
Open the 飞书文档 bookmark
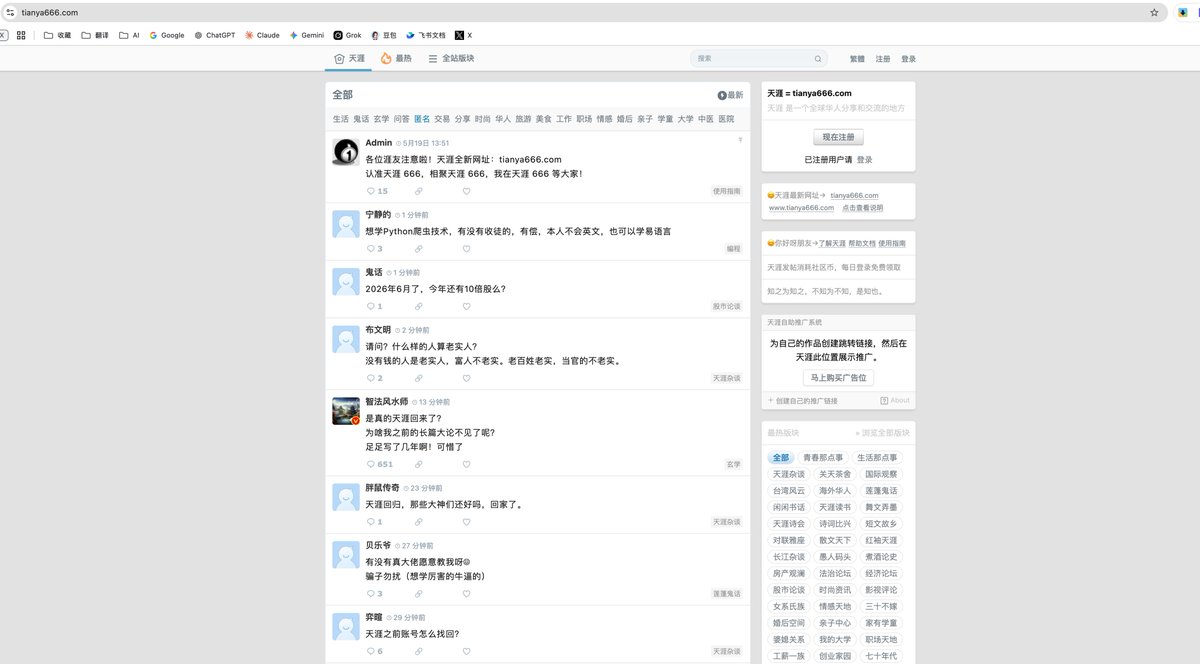click(426, 35)
